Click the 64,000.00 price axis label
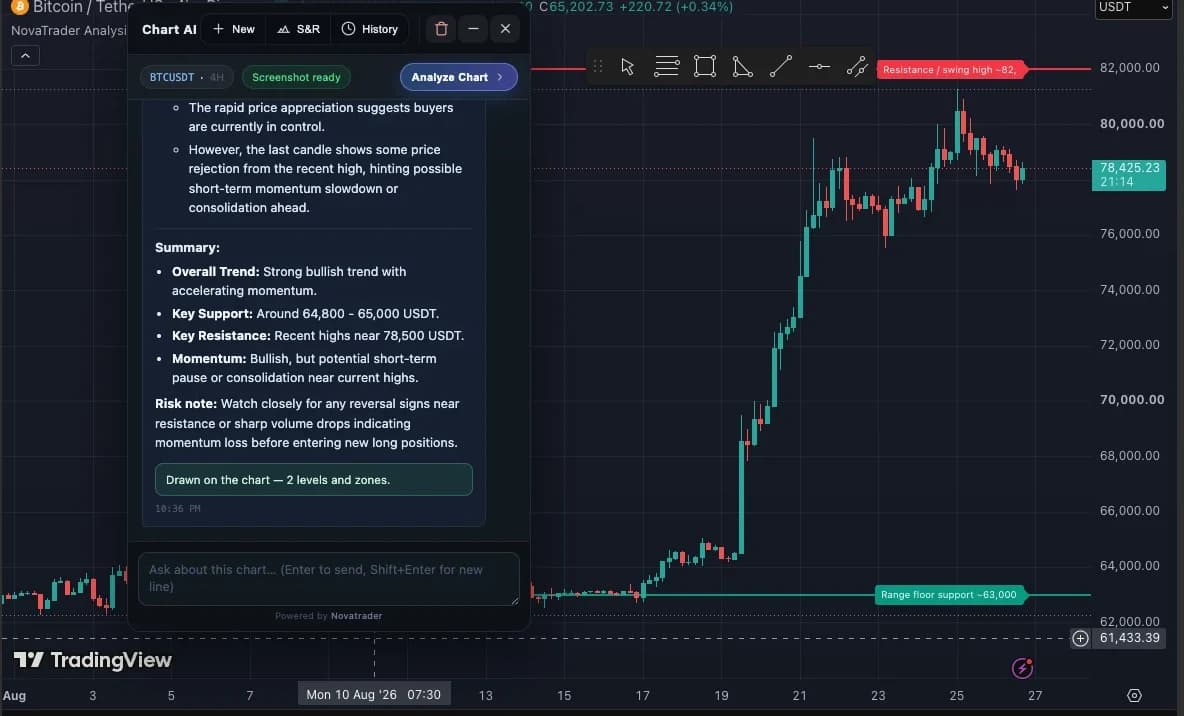The width and height of the screenshot is (1184, 716). [1129, 566]
